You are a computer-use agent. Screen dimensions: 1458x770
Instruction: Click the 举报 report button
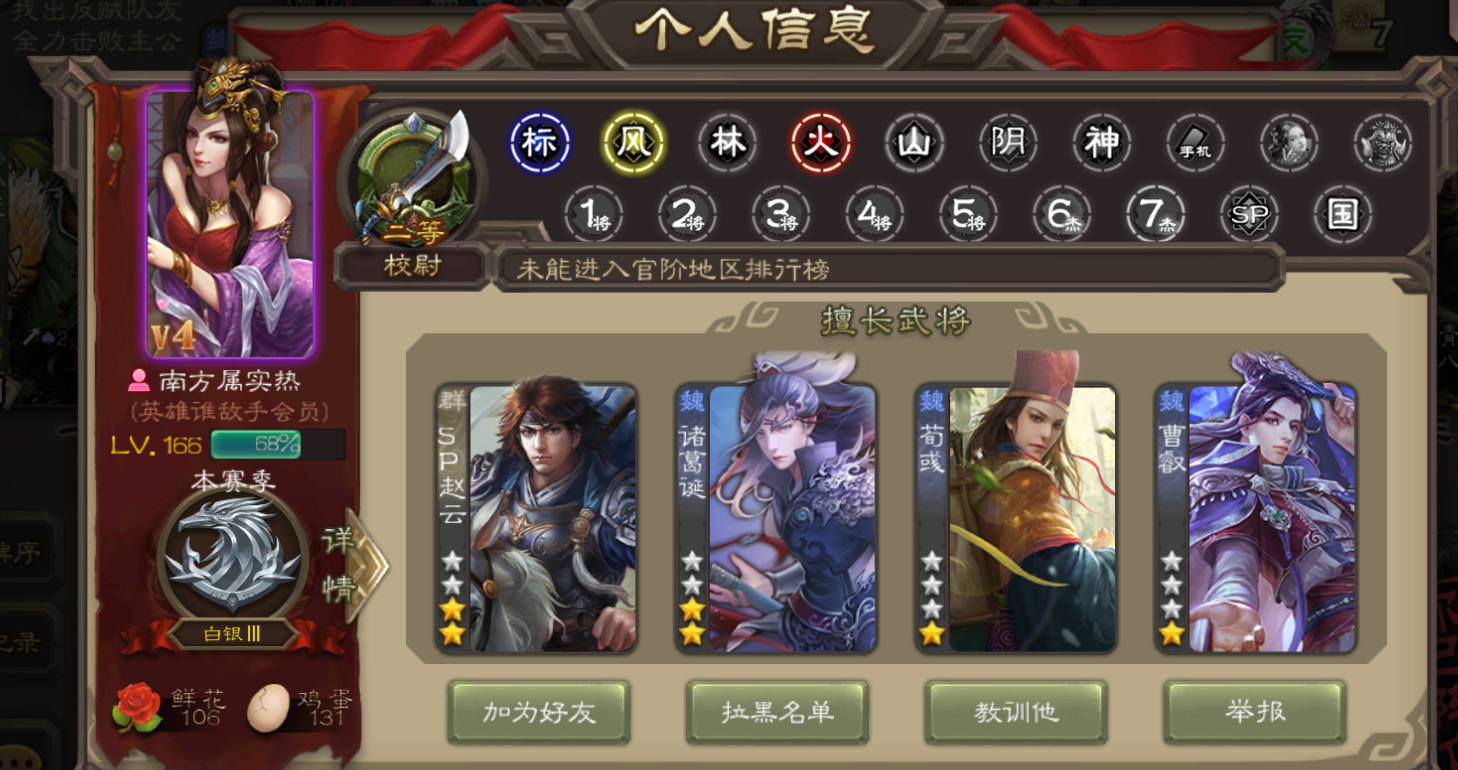[1255, 712]
